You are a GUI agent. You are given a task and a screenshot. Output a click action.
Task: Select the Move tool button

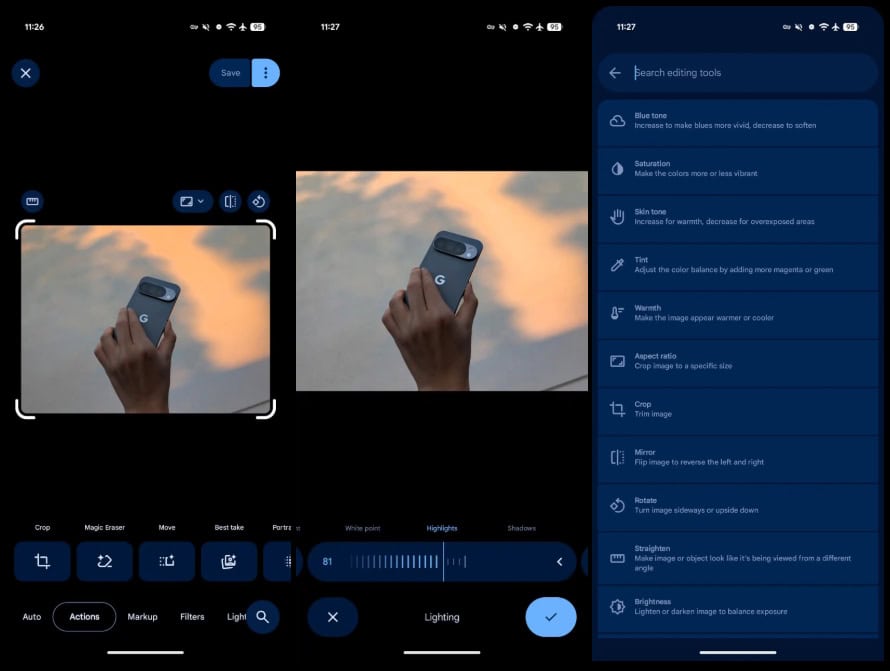point(166,561)
